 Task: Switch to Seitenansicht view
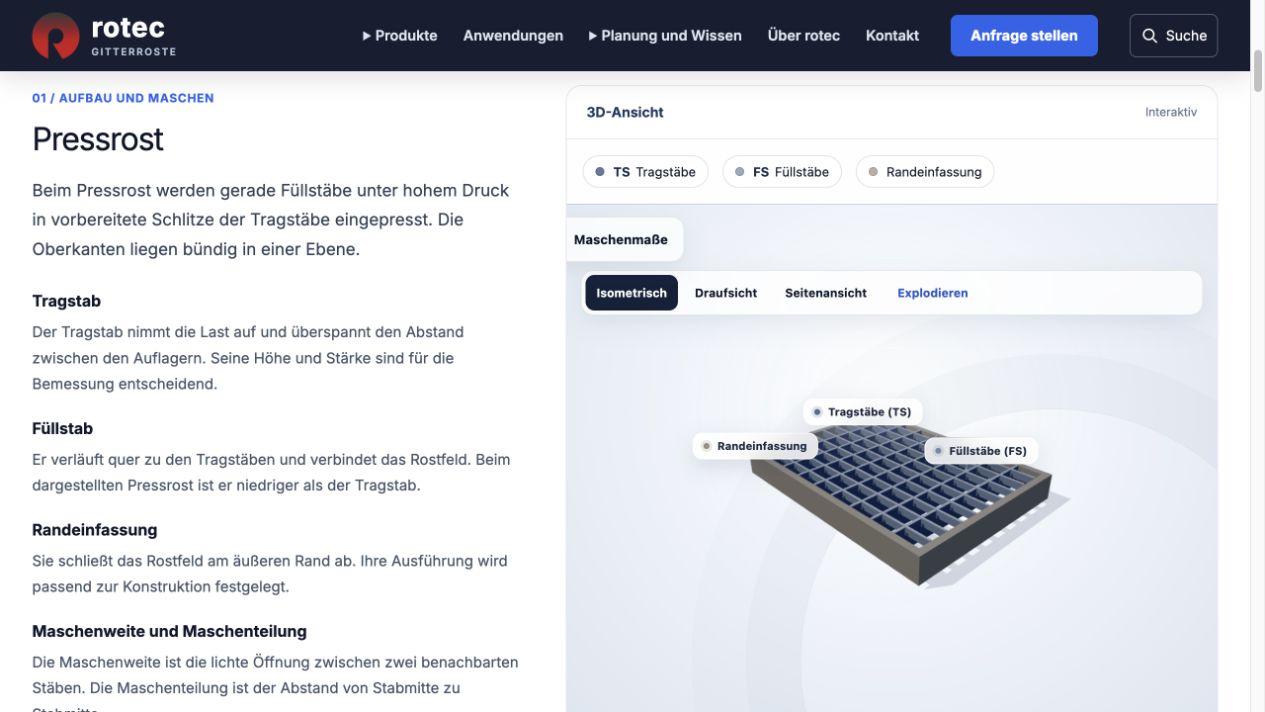(826, 293)
